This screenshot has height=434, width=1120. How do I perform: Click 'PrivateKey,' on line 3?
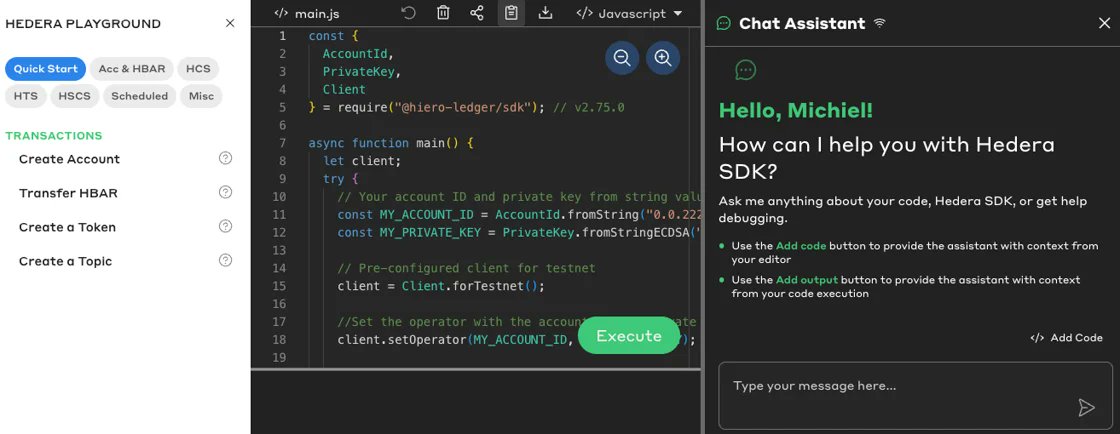coord(362,71)
